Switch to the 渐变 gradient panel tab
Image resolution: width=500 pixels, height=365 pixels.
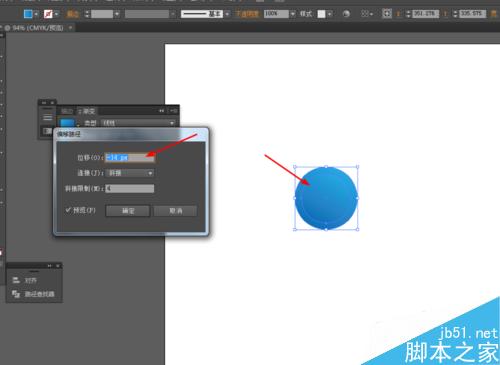[87, 111]
